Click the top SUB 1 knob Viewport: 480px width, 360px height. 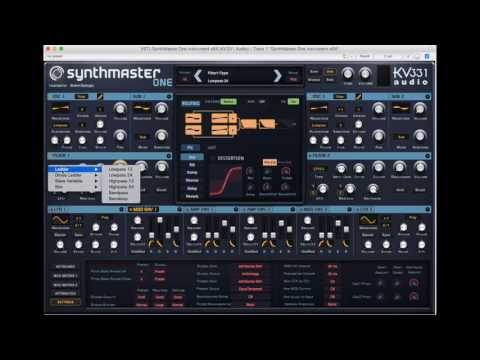click(161, 108)
